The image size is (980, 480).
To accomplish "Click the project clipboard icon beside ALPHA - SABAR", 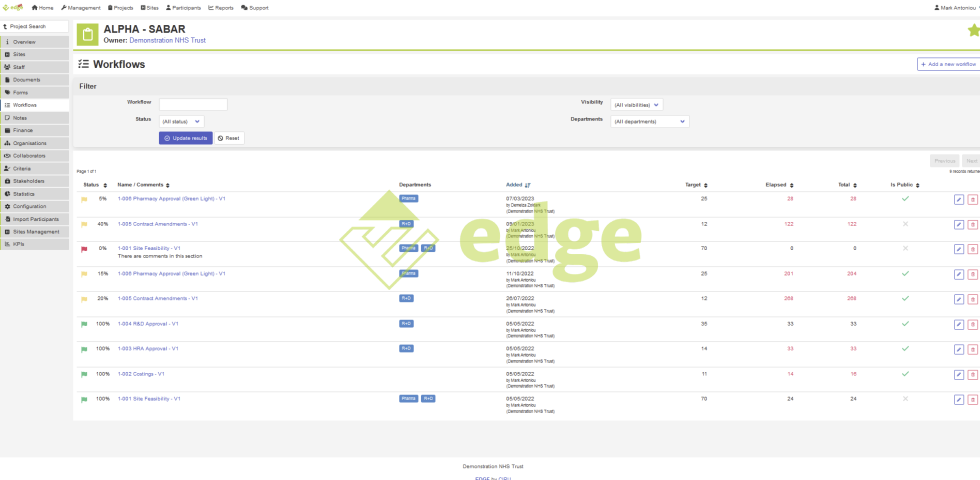I will [x=88, y=34].
